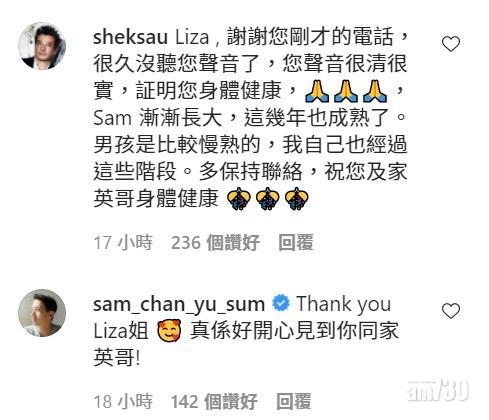
Task: Click the blue verified badge beside sam_chan_yu_sum
Action: click(281, 303)
